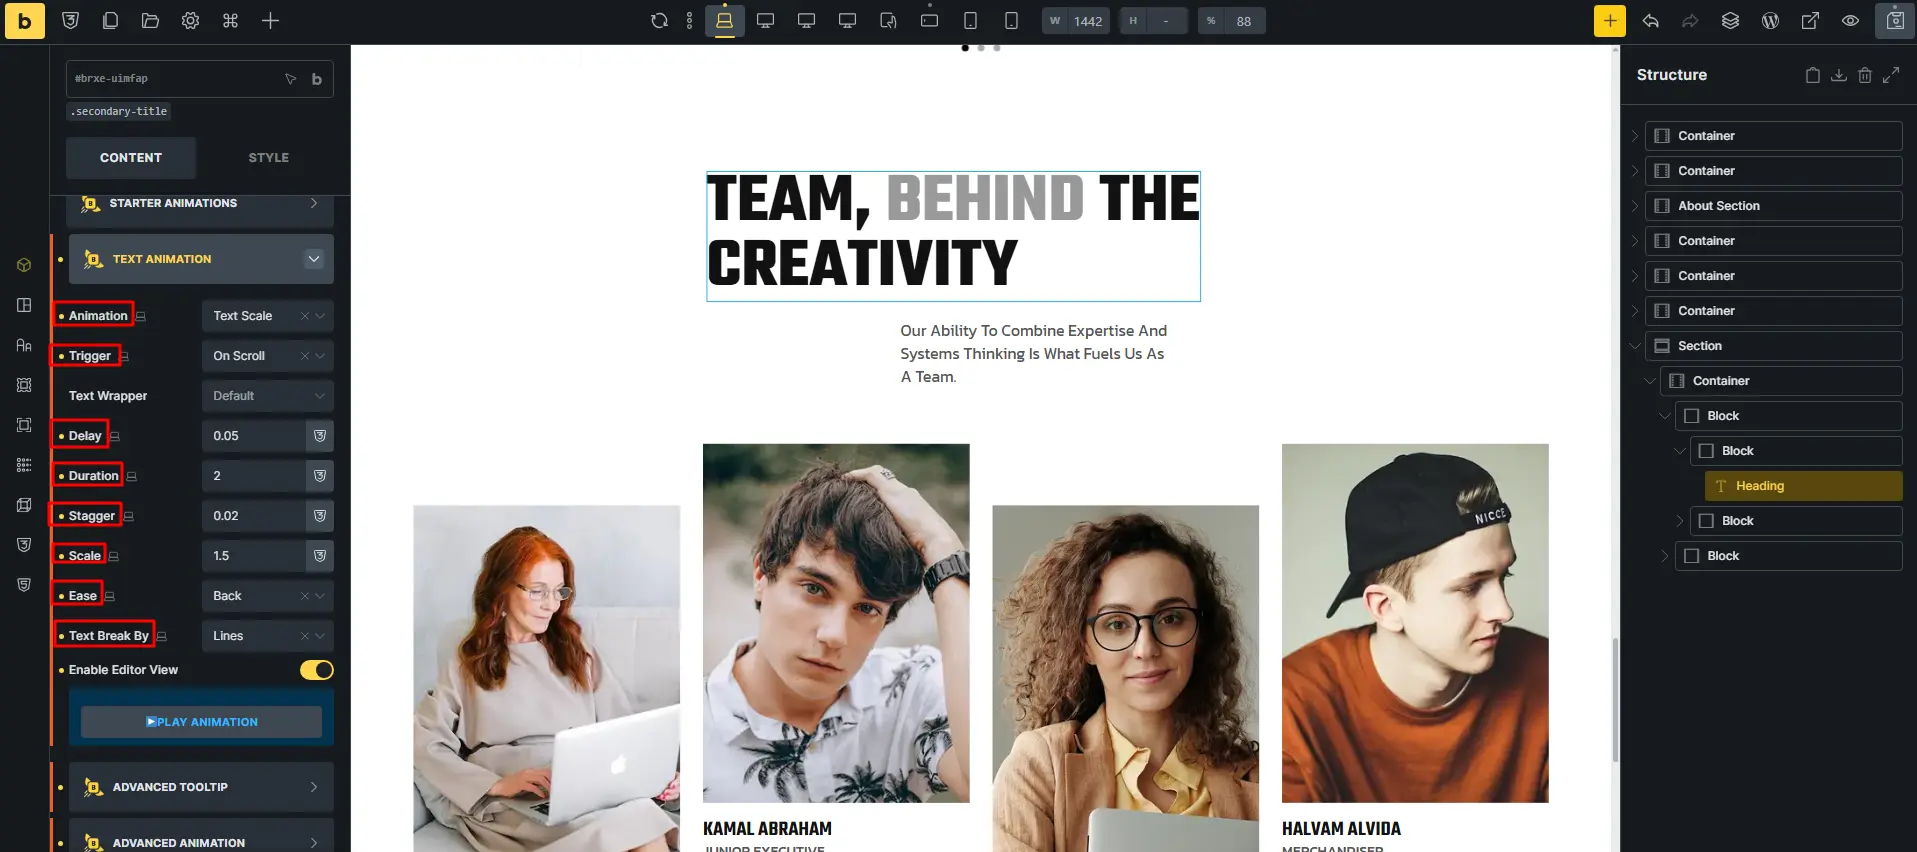Undo the last change
This screenshot has width=1917, height=852.
coord(1650,21)
